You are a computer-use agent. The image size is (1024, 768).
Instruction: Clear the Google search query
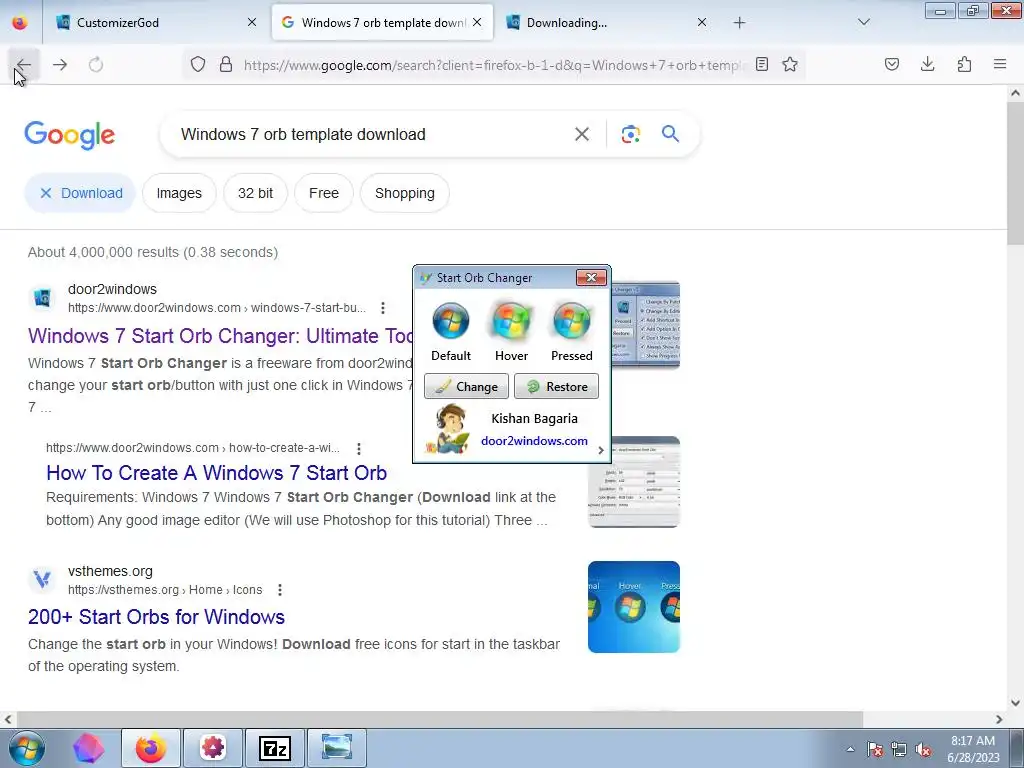[581, 135]
